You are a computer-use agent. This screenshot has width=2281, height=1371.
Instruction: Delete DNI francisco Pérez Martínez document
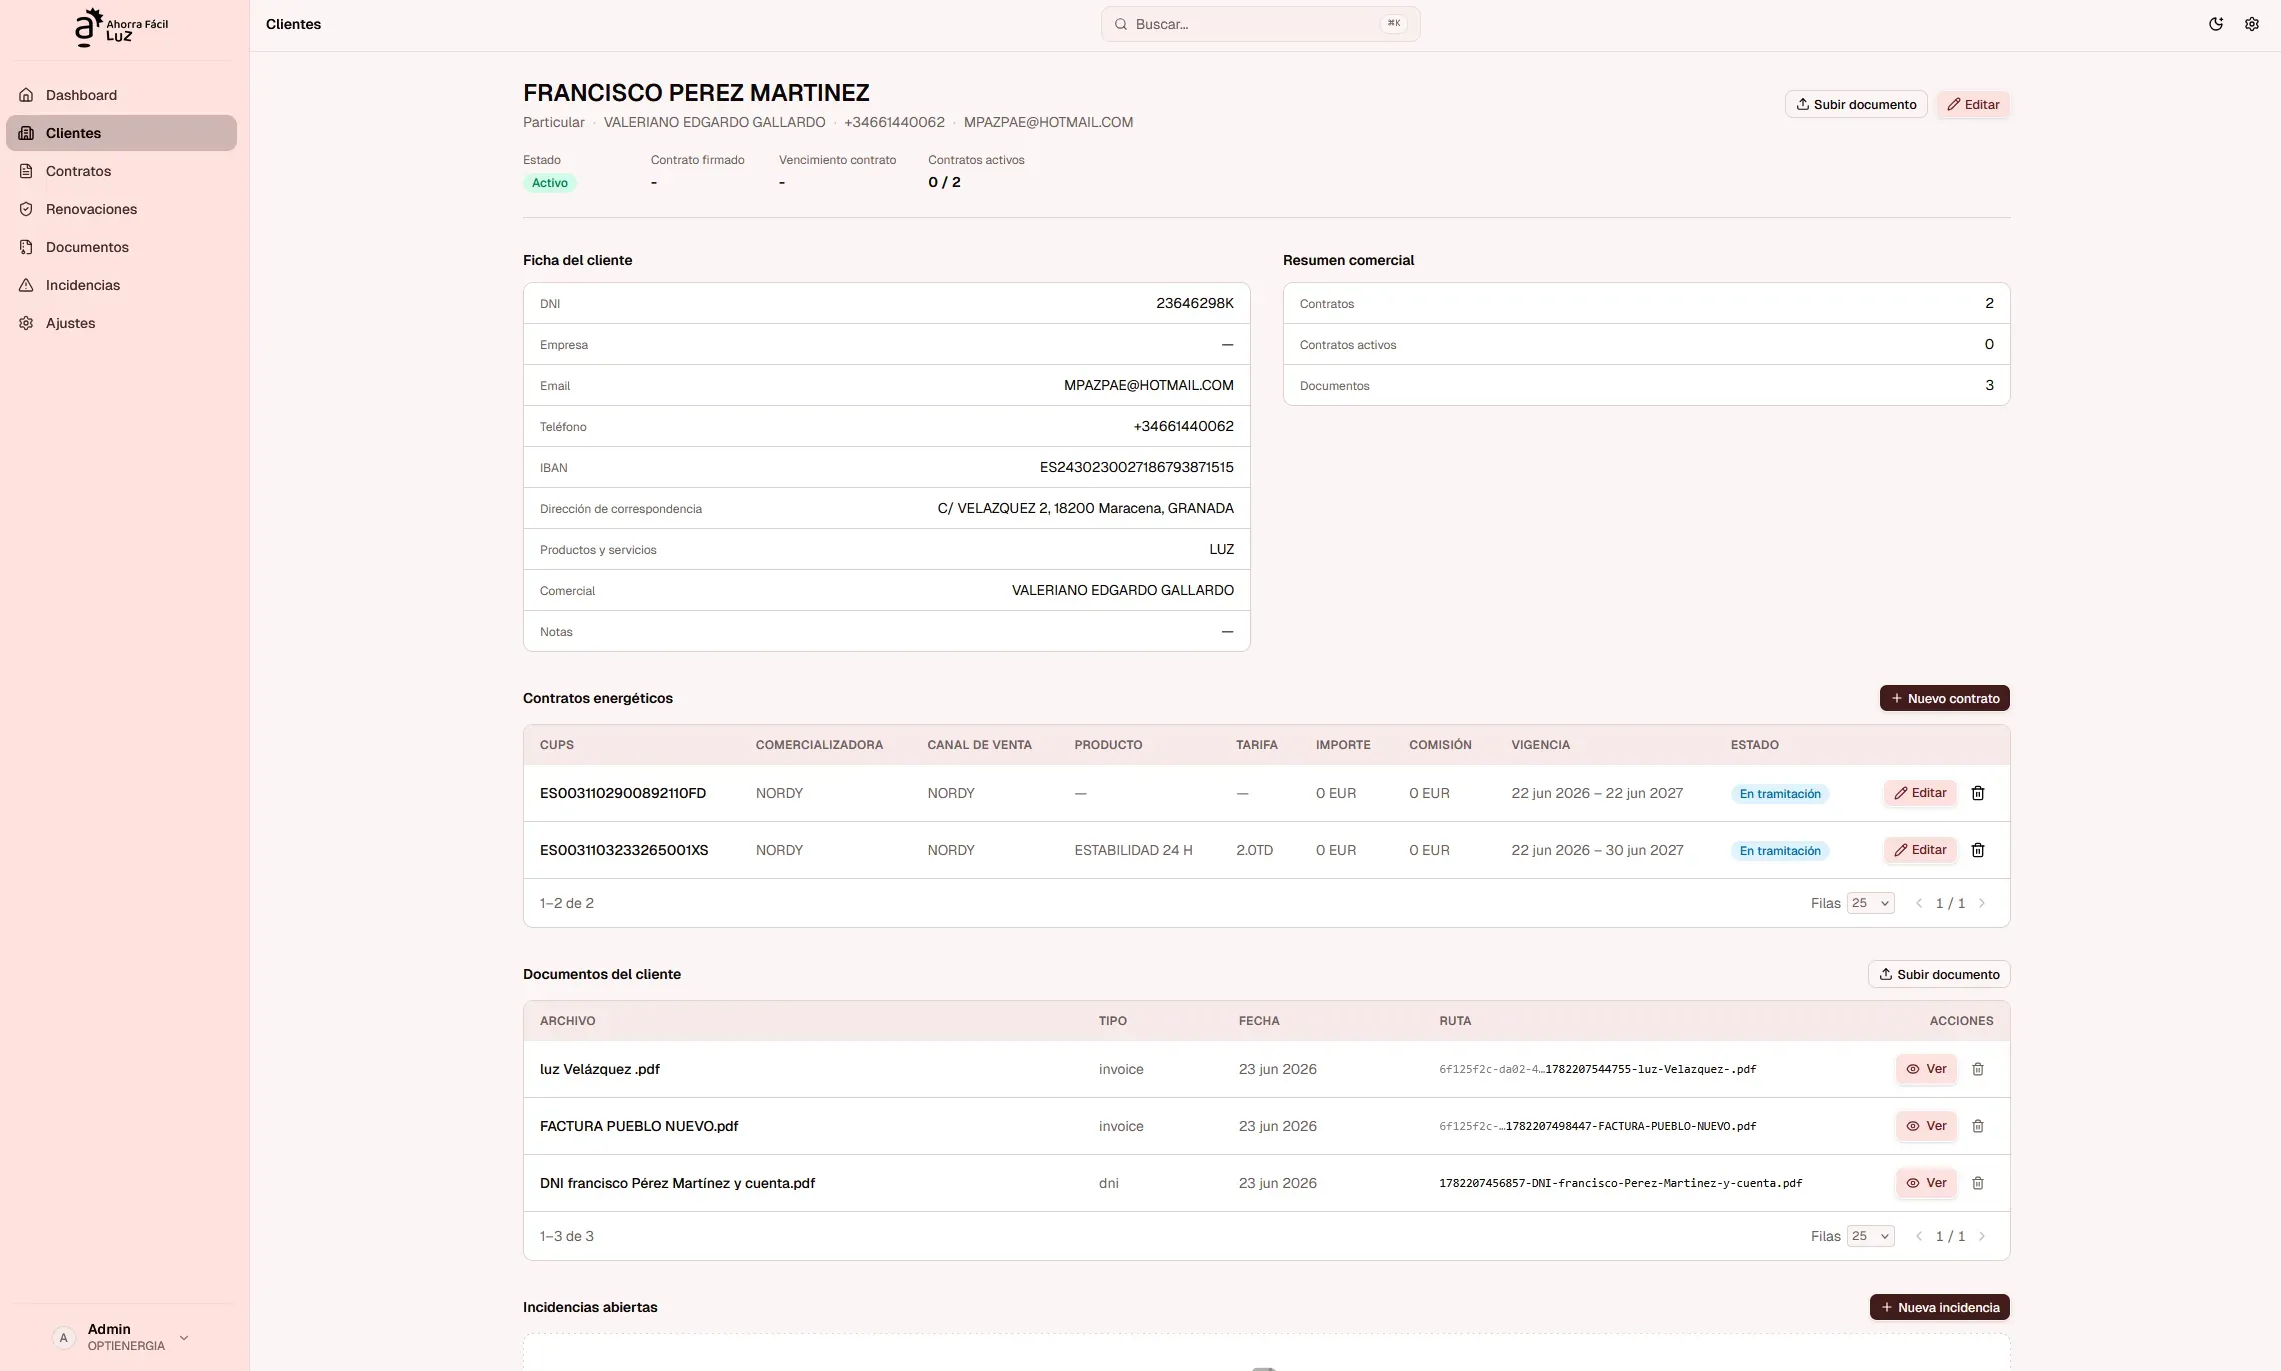click(x=1977, y=1183)
